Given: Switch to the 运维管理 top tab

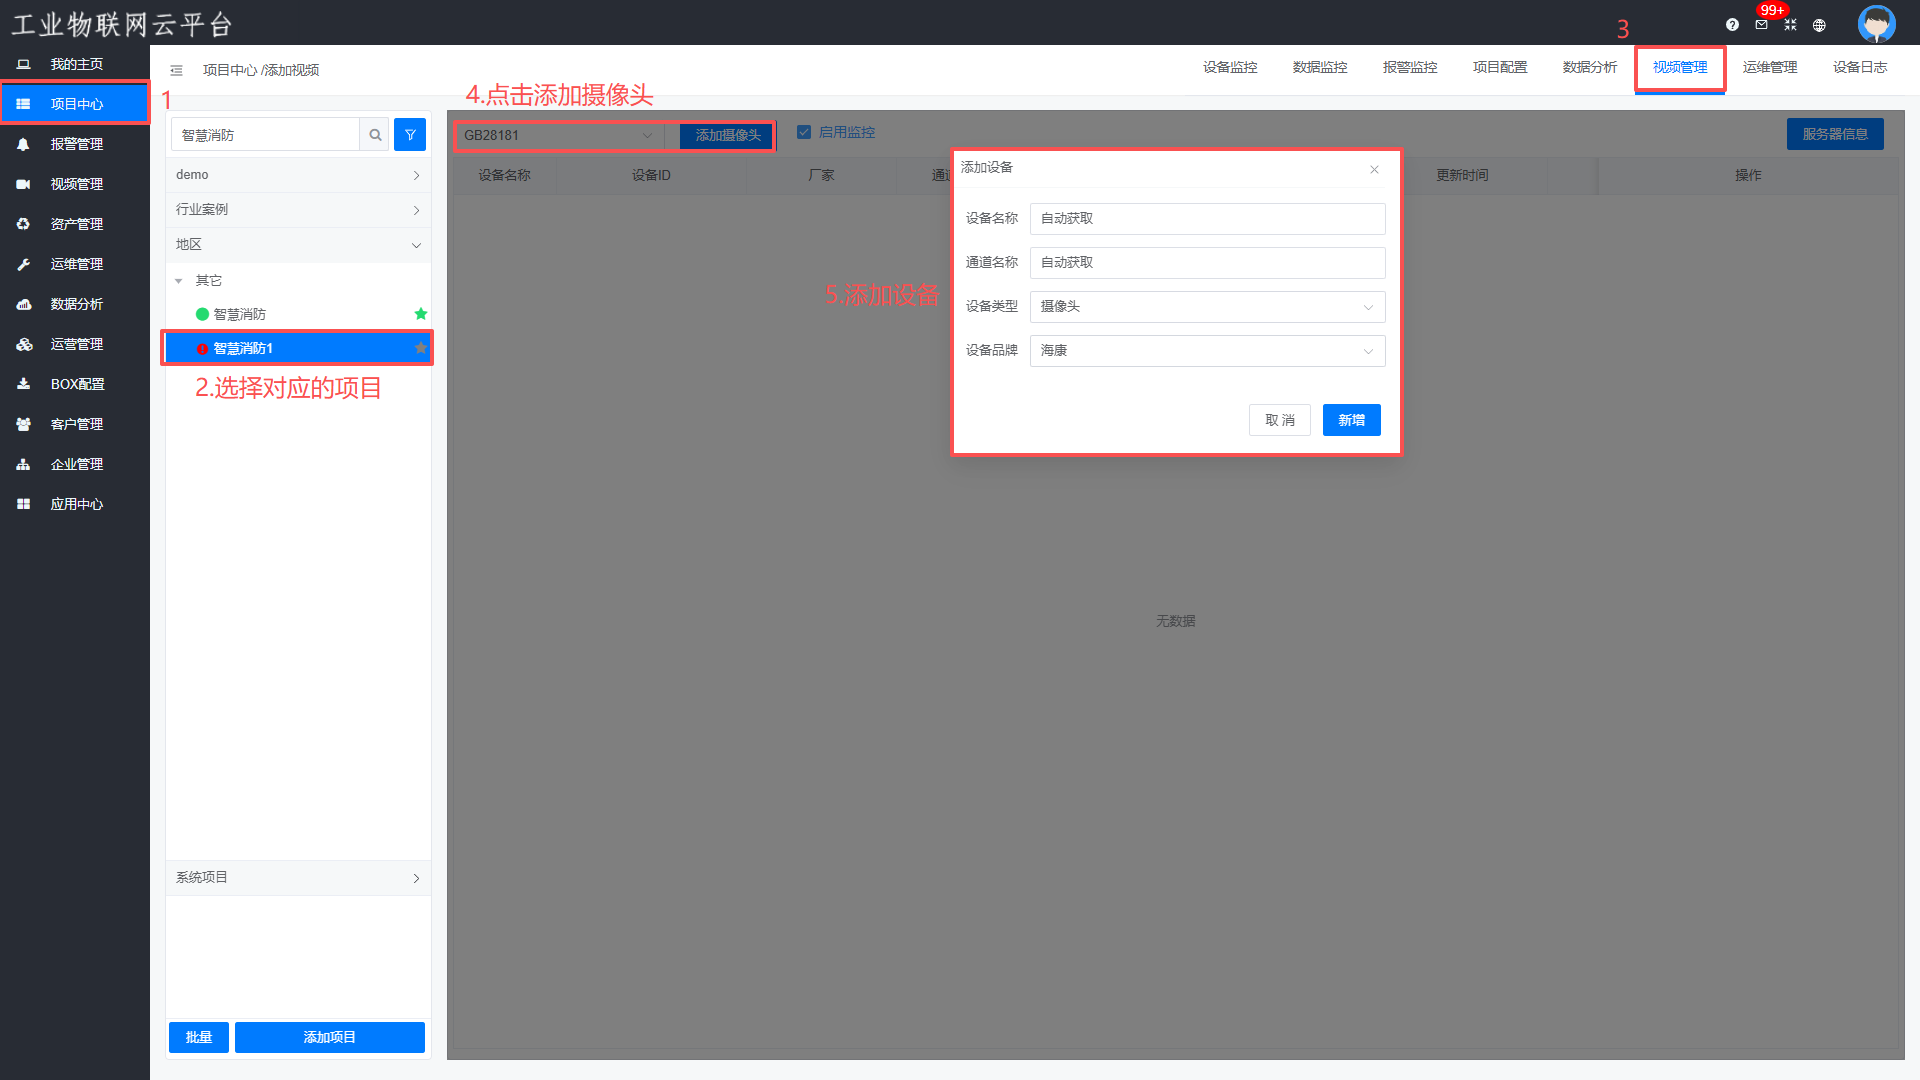Looking at the screenshot, I should 1769,67.
